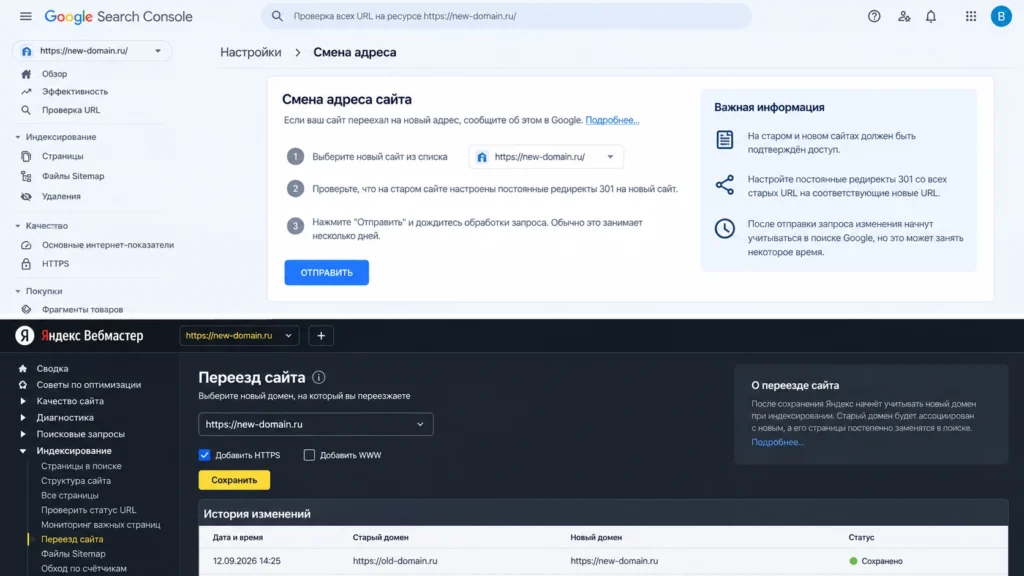Collapse the Покупки section
Image resolution: width=1024 pixels, height=576 pixels.
pyautogui.click(x=18, y=291)
